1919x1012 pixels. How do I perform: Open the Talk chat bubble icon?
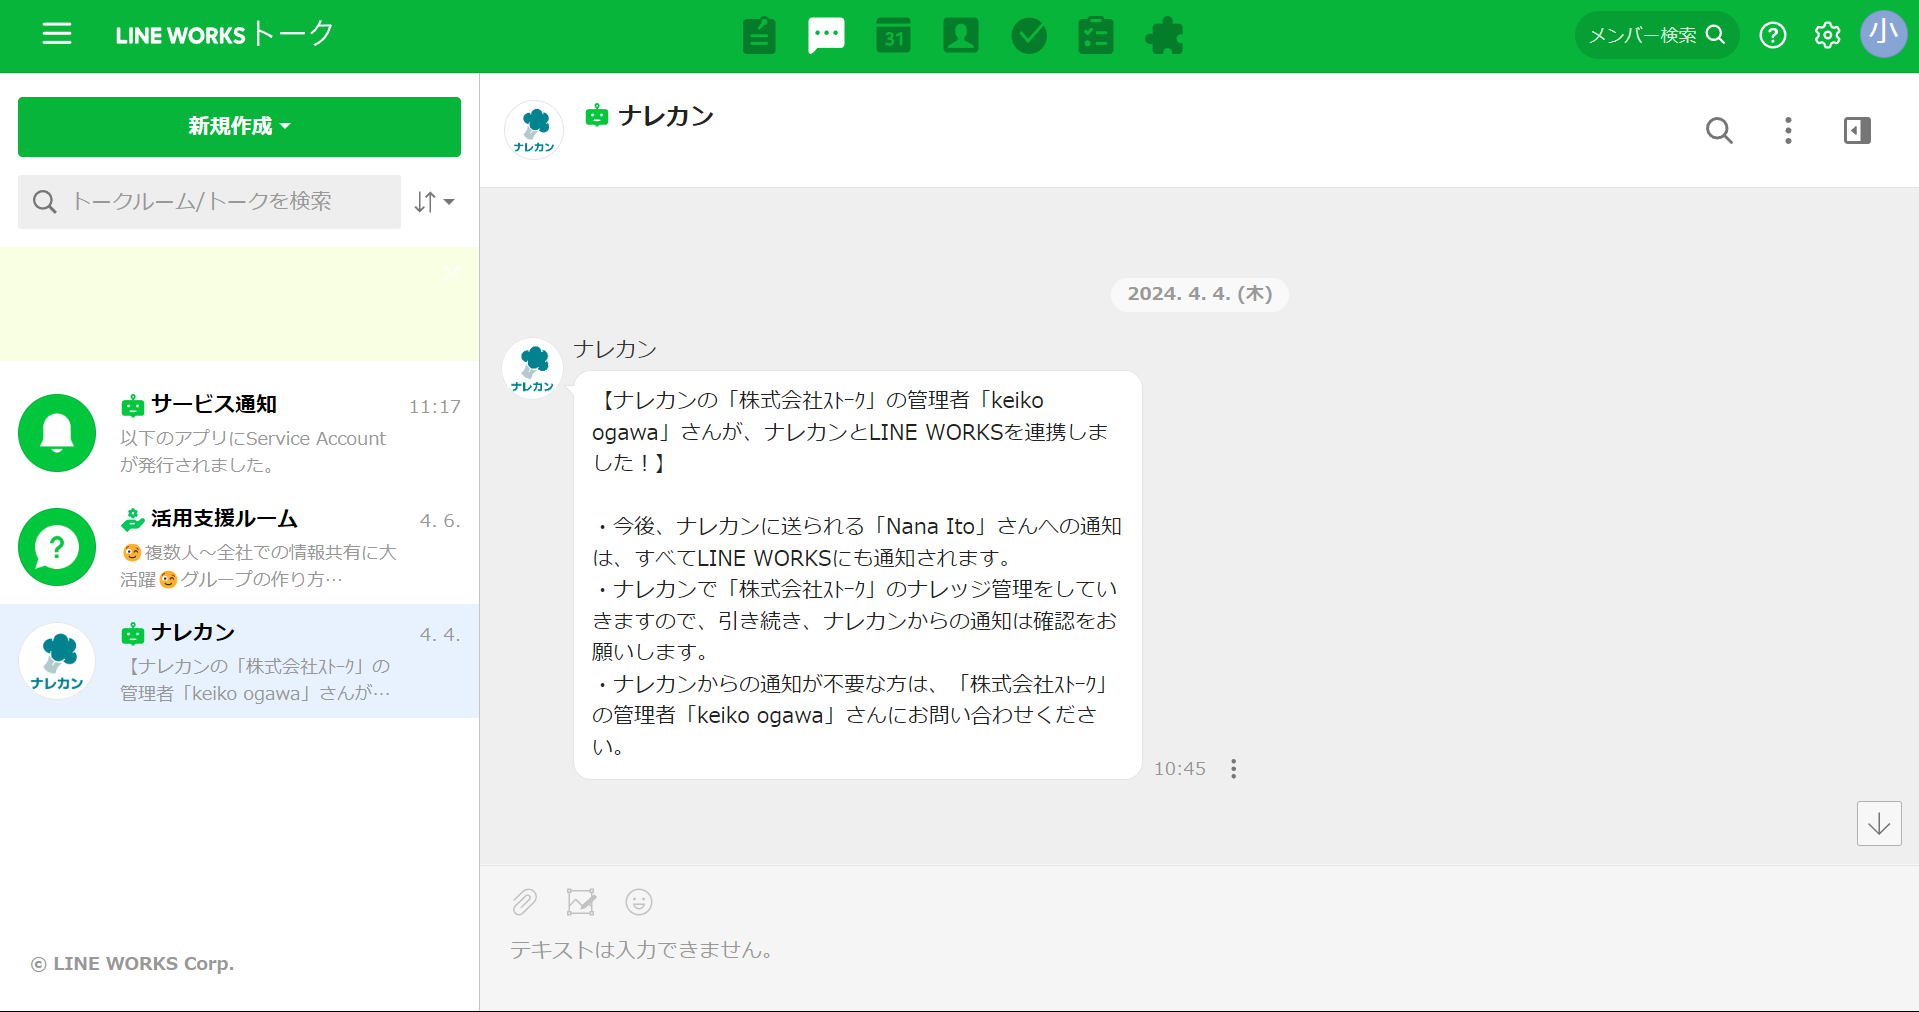pos(826,35)
